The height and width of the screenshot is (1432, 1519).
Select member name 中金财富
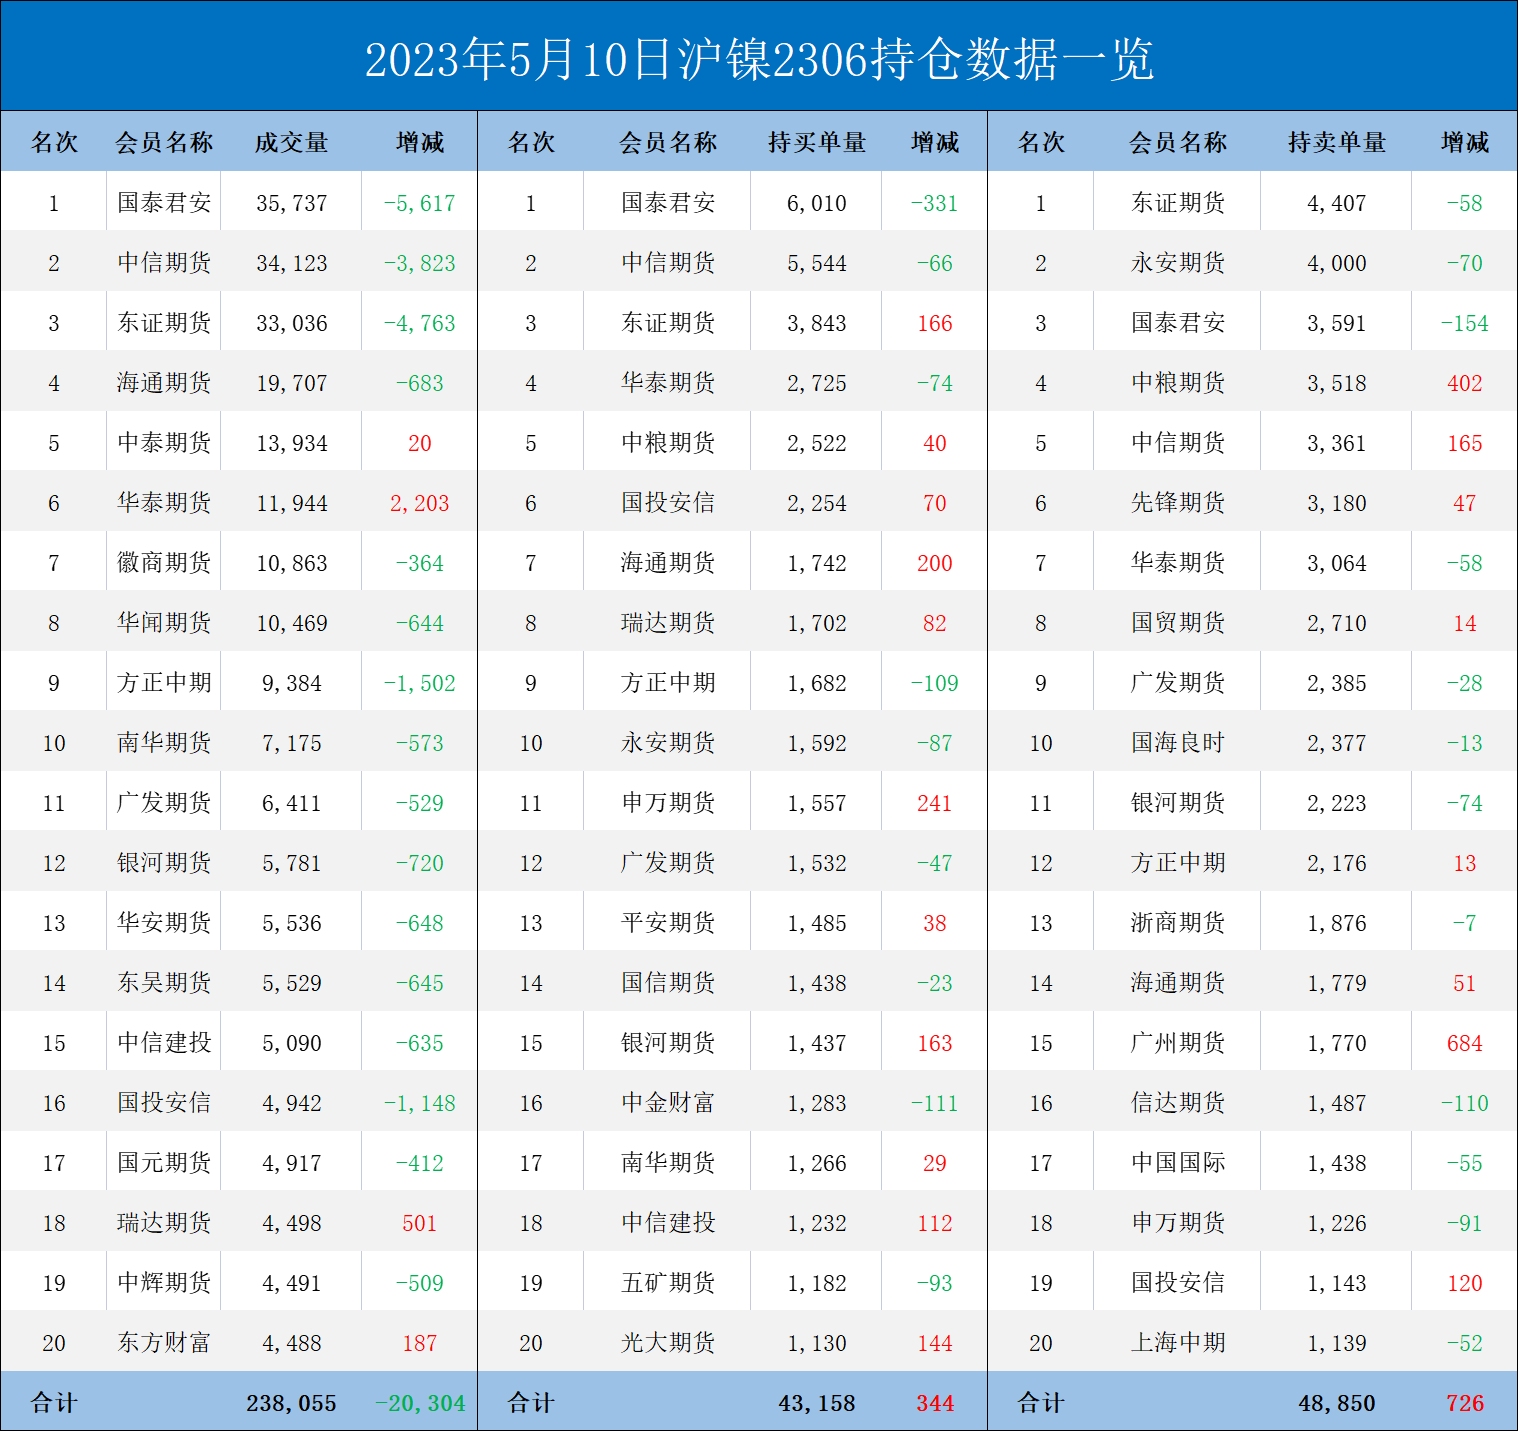click(668, 1102)
